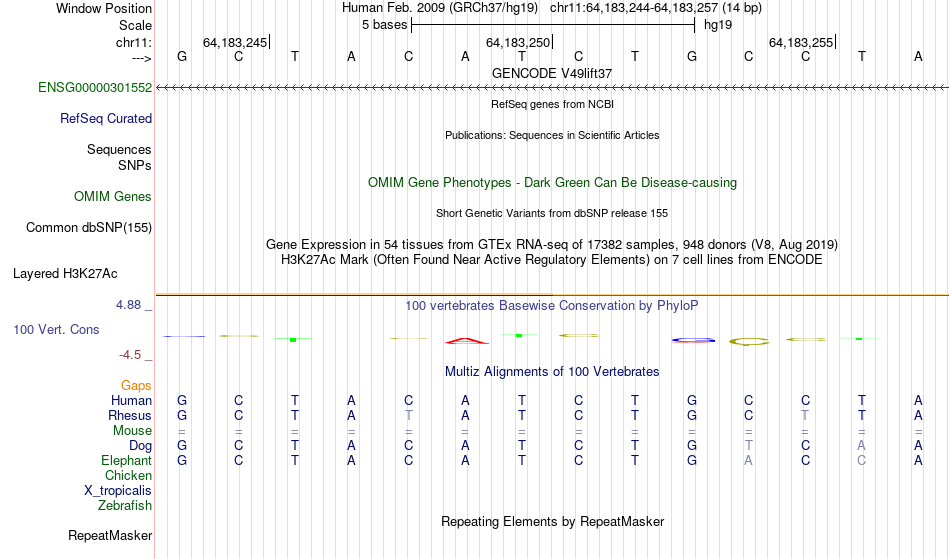Click the sequence direction arrow label

[142, 58]
